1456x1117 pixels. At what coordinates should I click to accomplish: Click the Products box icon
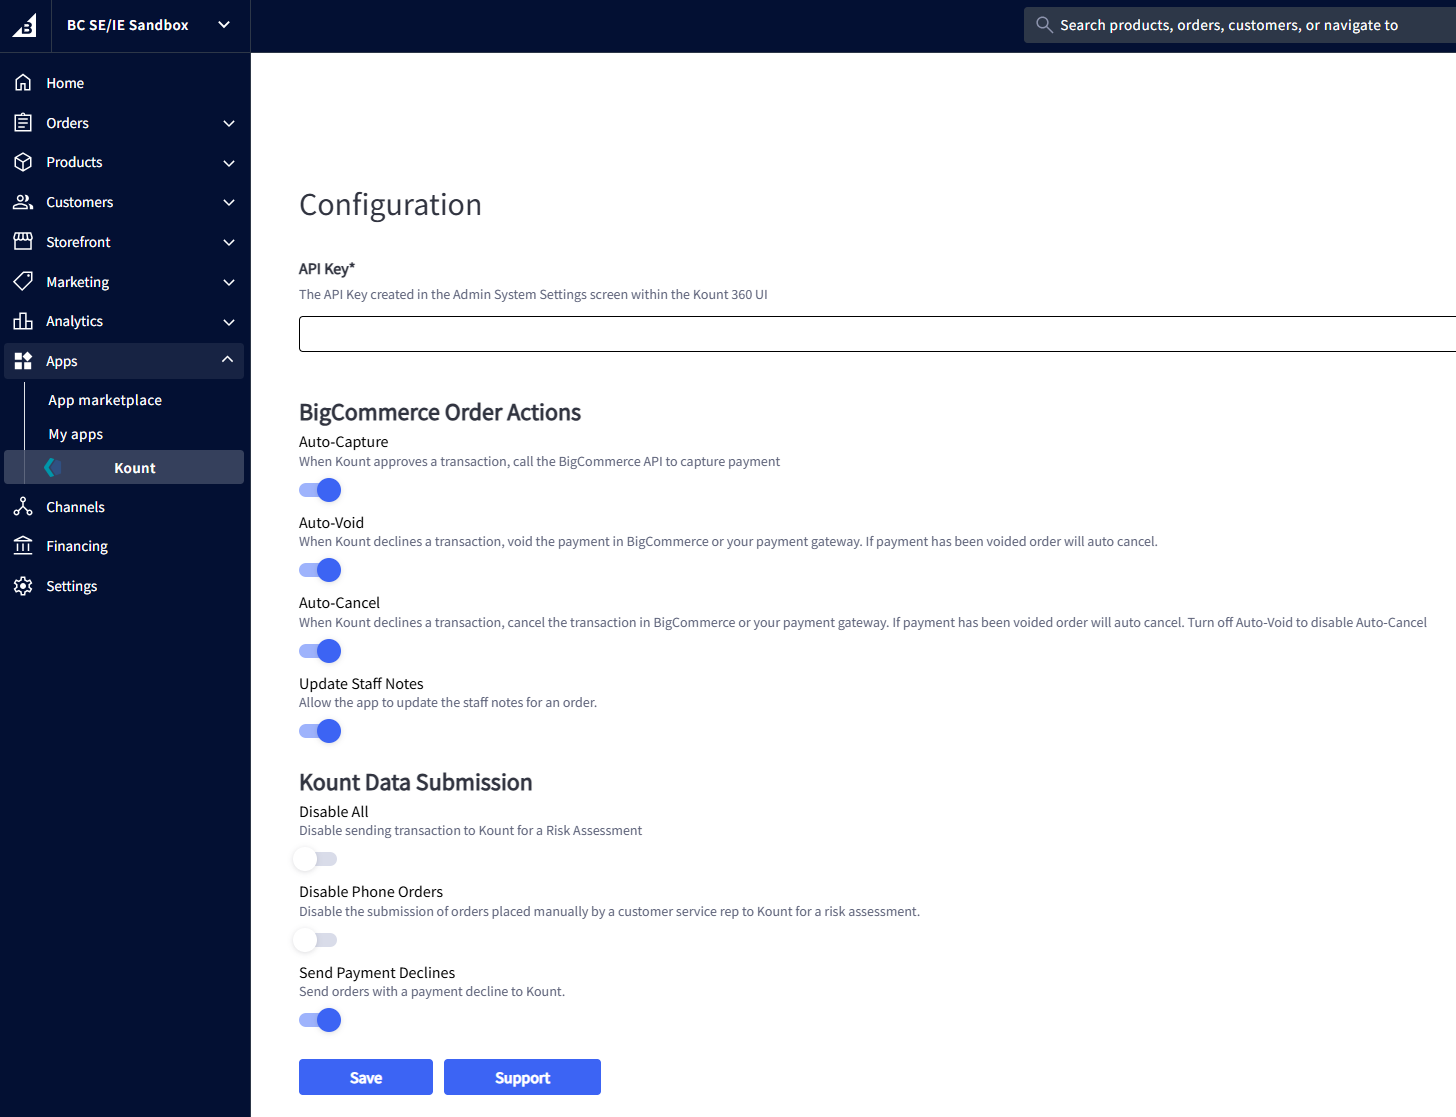23,162
